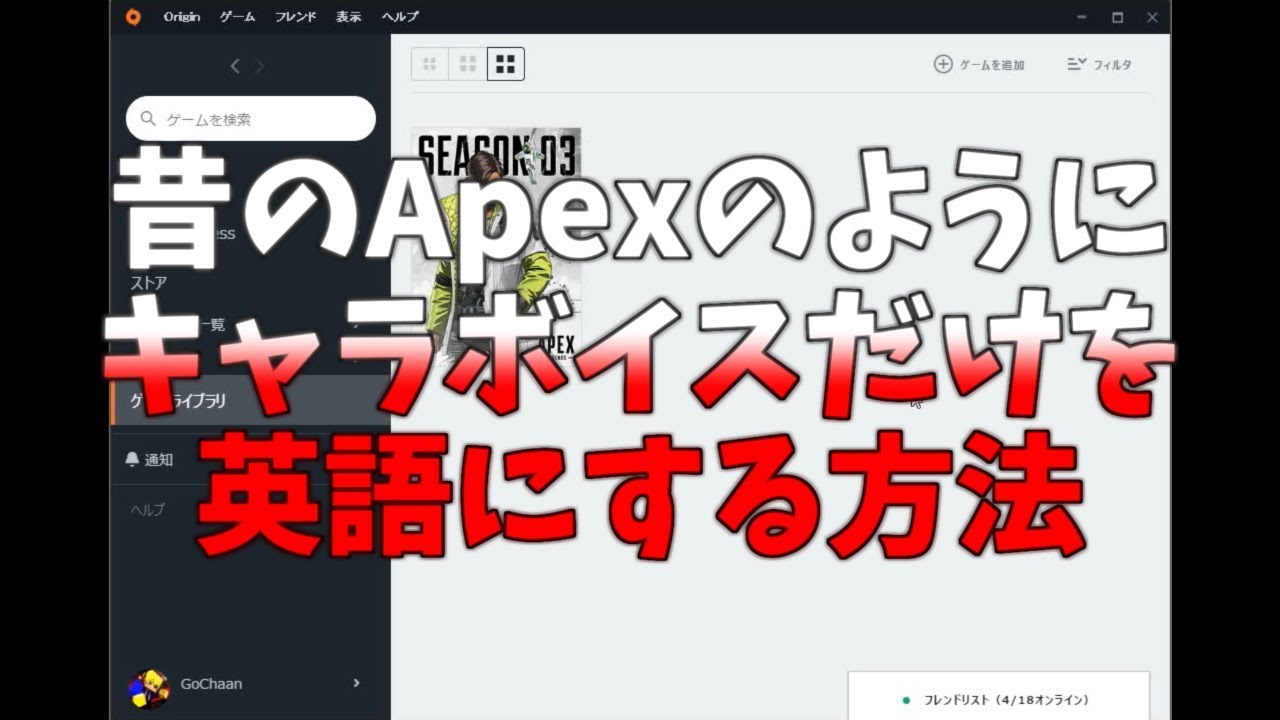Switch to small grid view
The image size is (1280, 720).
coord(430,64)
